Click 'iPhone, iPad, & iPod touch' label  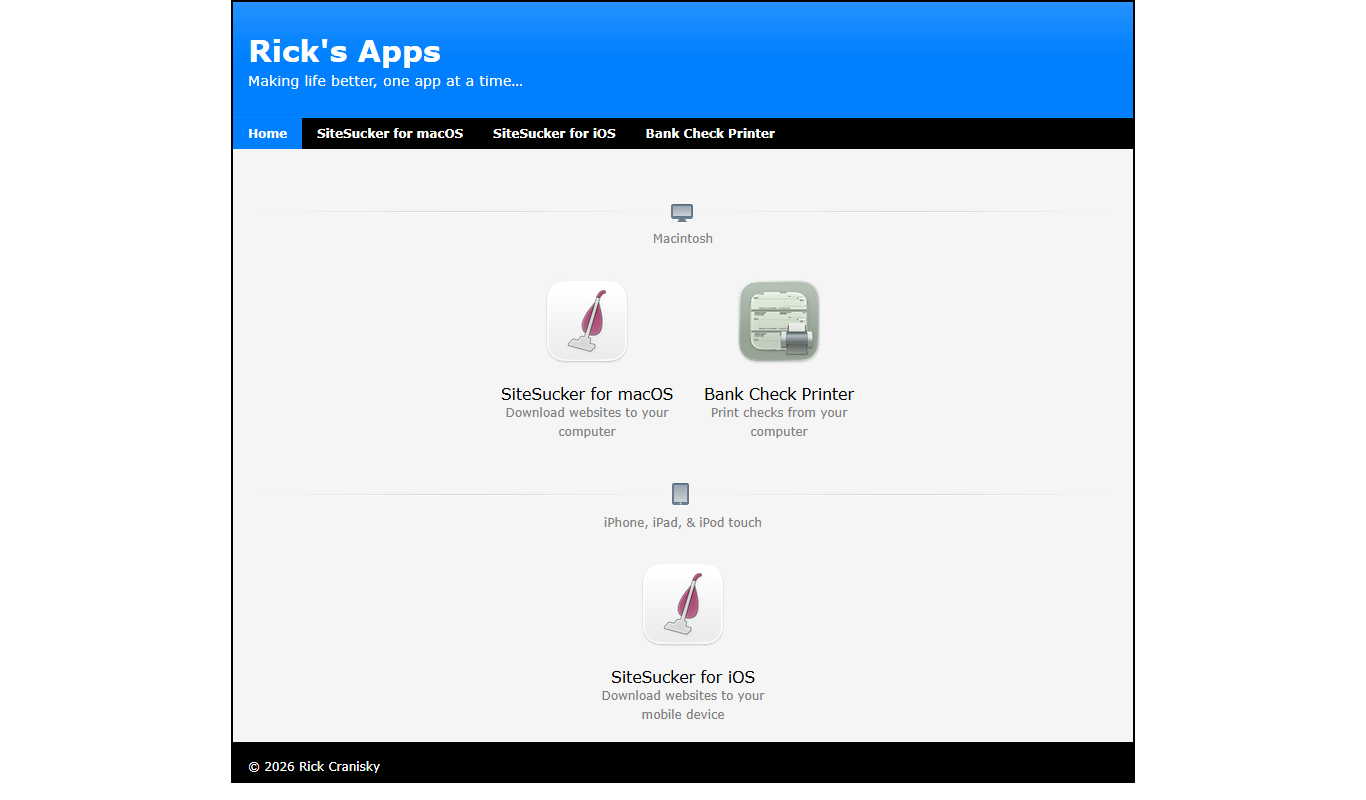click(683, 522)
